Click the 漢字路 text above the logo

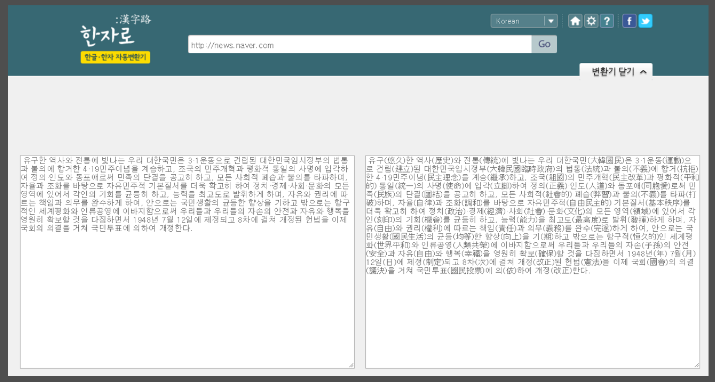point(133,19)
